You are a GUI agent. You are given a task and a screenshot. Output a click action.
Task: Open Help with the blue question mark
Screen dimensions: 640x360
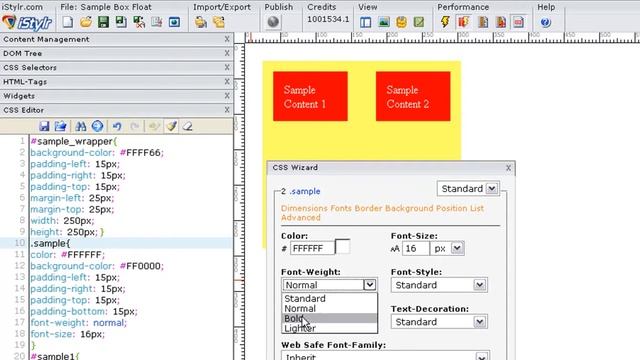tap(545, 22)
